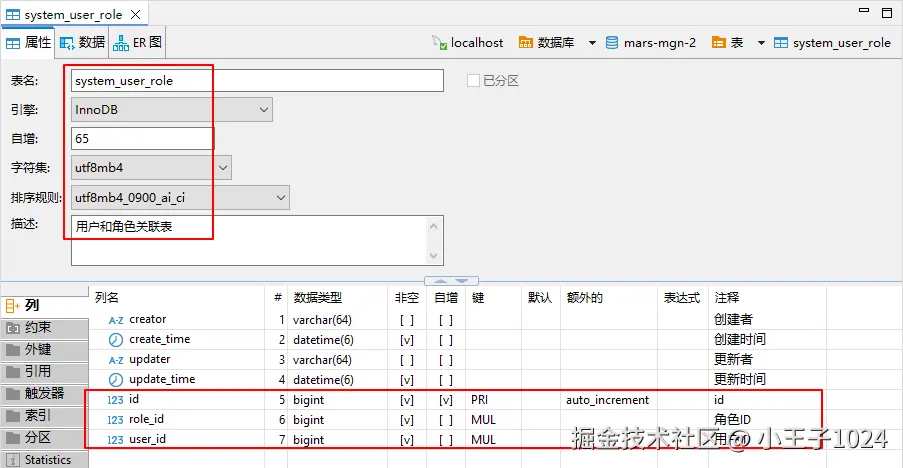Open the 字符集 utf8mb4 dropdown
Image resolution: width=903 pixels, height=468 pixels.
(x=151, y=168)
